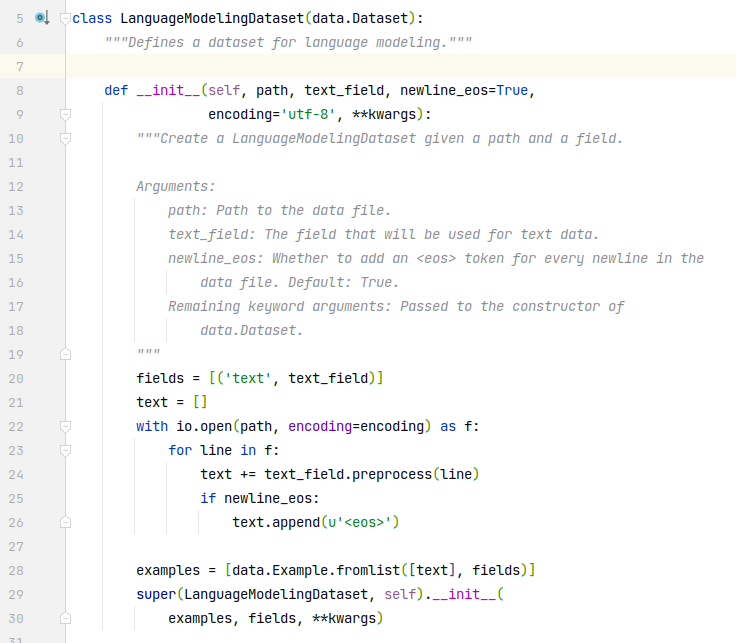736x643 pixels.
Task: Click the docstring end fold marker on line 19
Action: pyautogui.click(x=66, y=354)
